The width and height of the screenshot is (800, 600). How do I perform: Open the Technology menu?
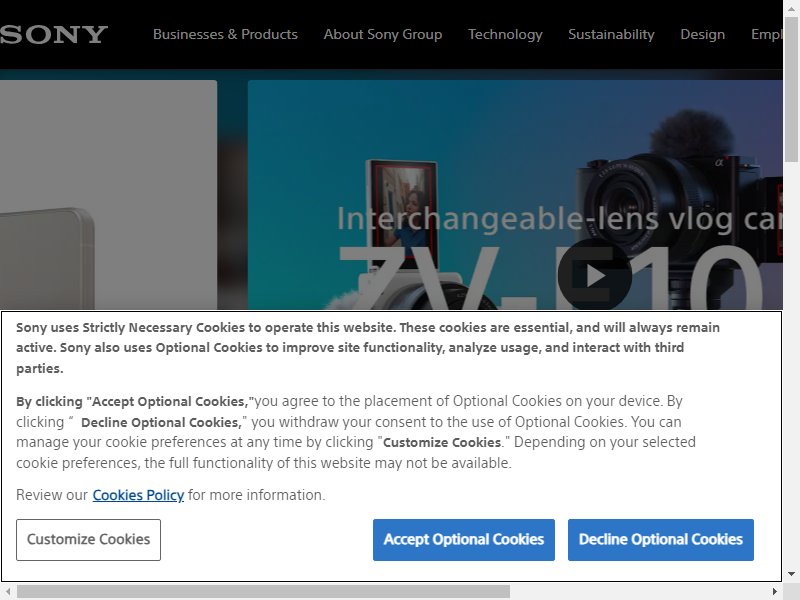[505, 34]
